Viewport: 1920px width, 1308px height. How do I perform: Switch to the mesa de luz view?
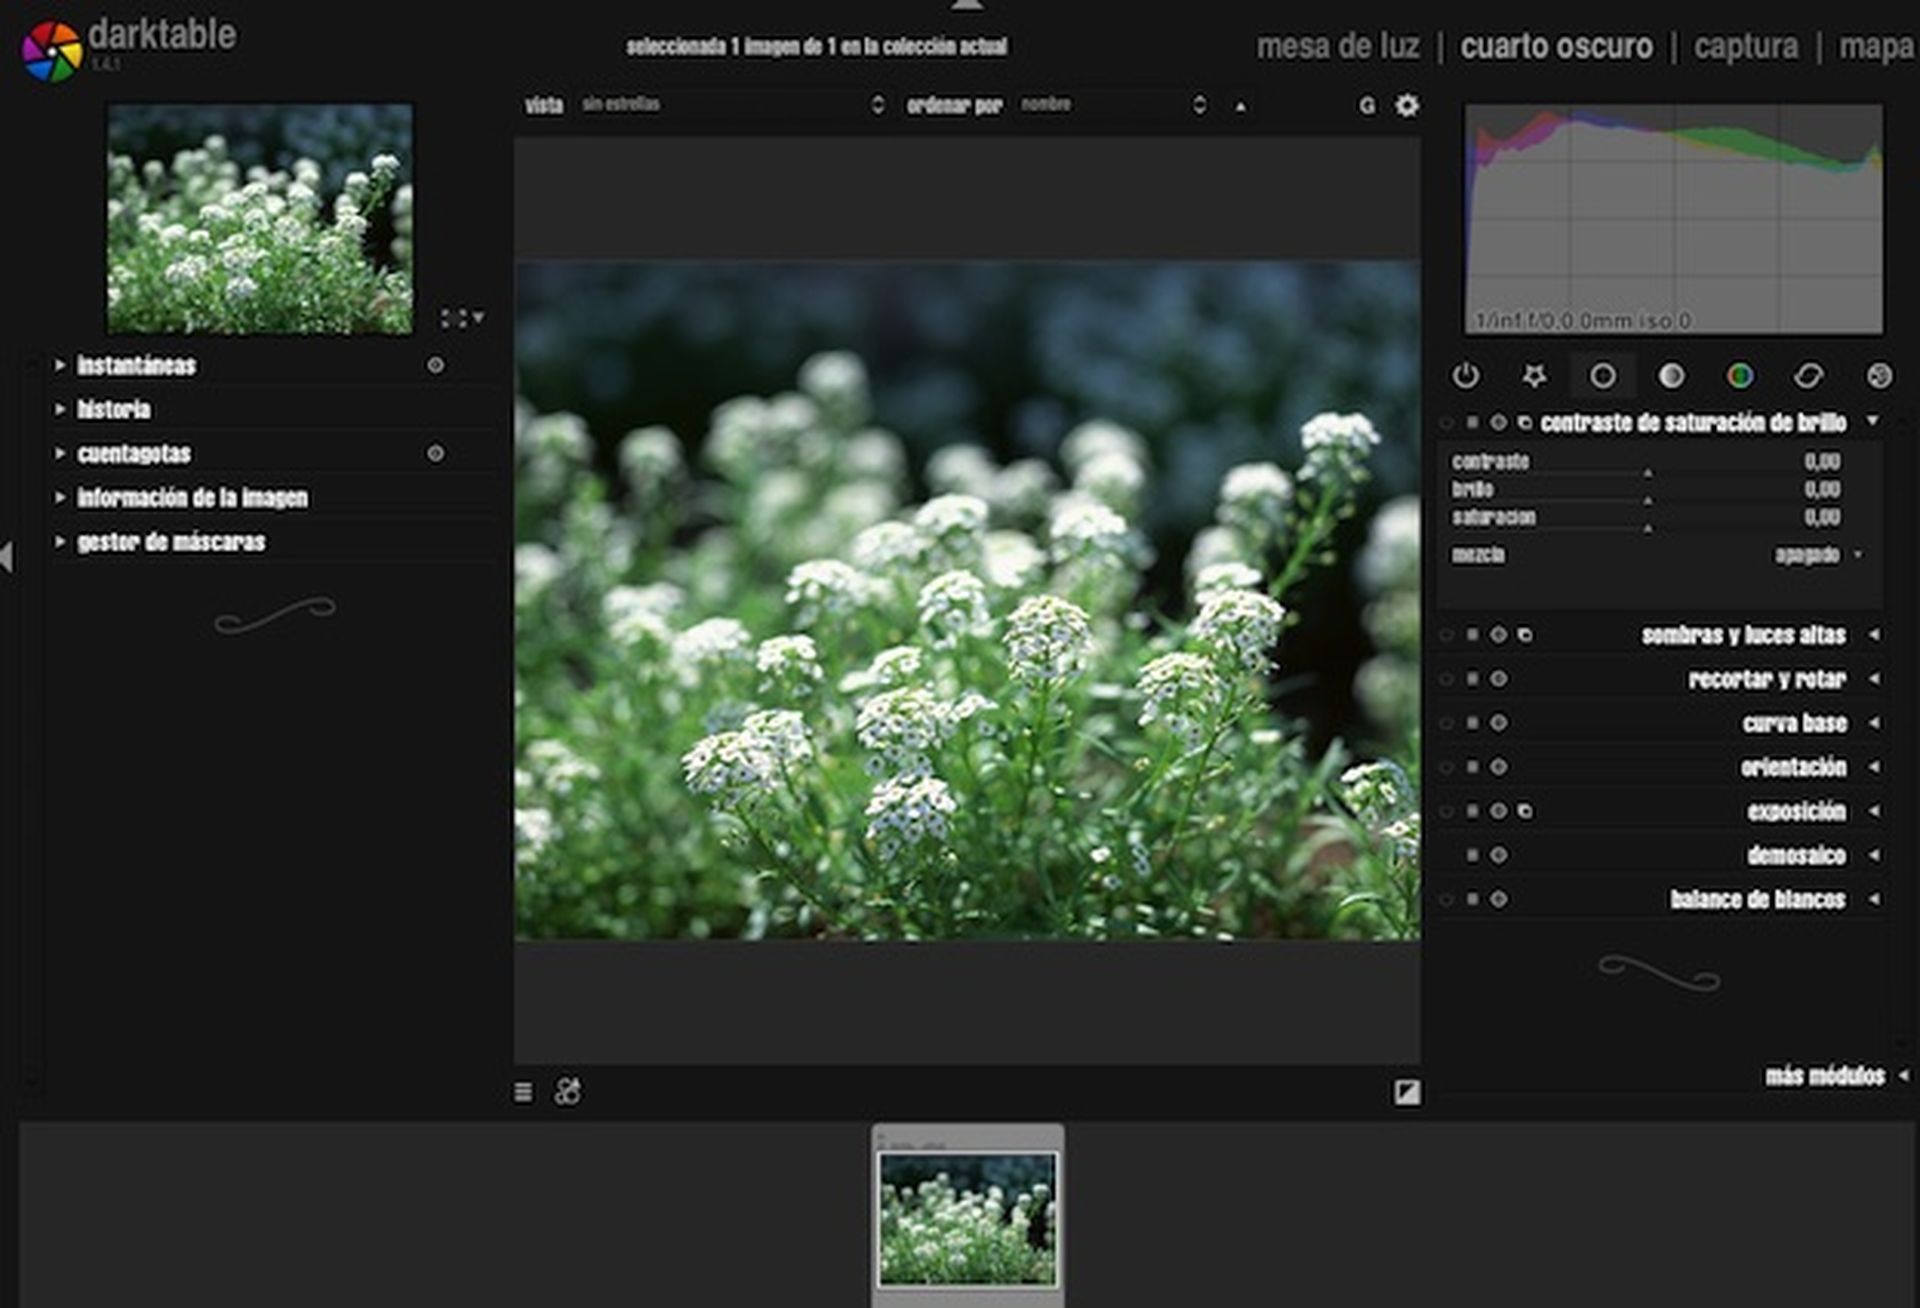pos(1340,45)
